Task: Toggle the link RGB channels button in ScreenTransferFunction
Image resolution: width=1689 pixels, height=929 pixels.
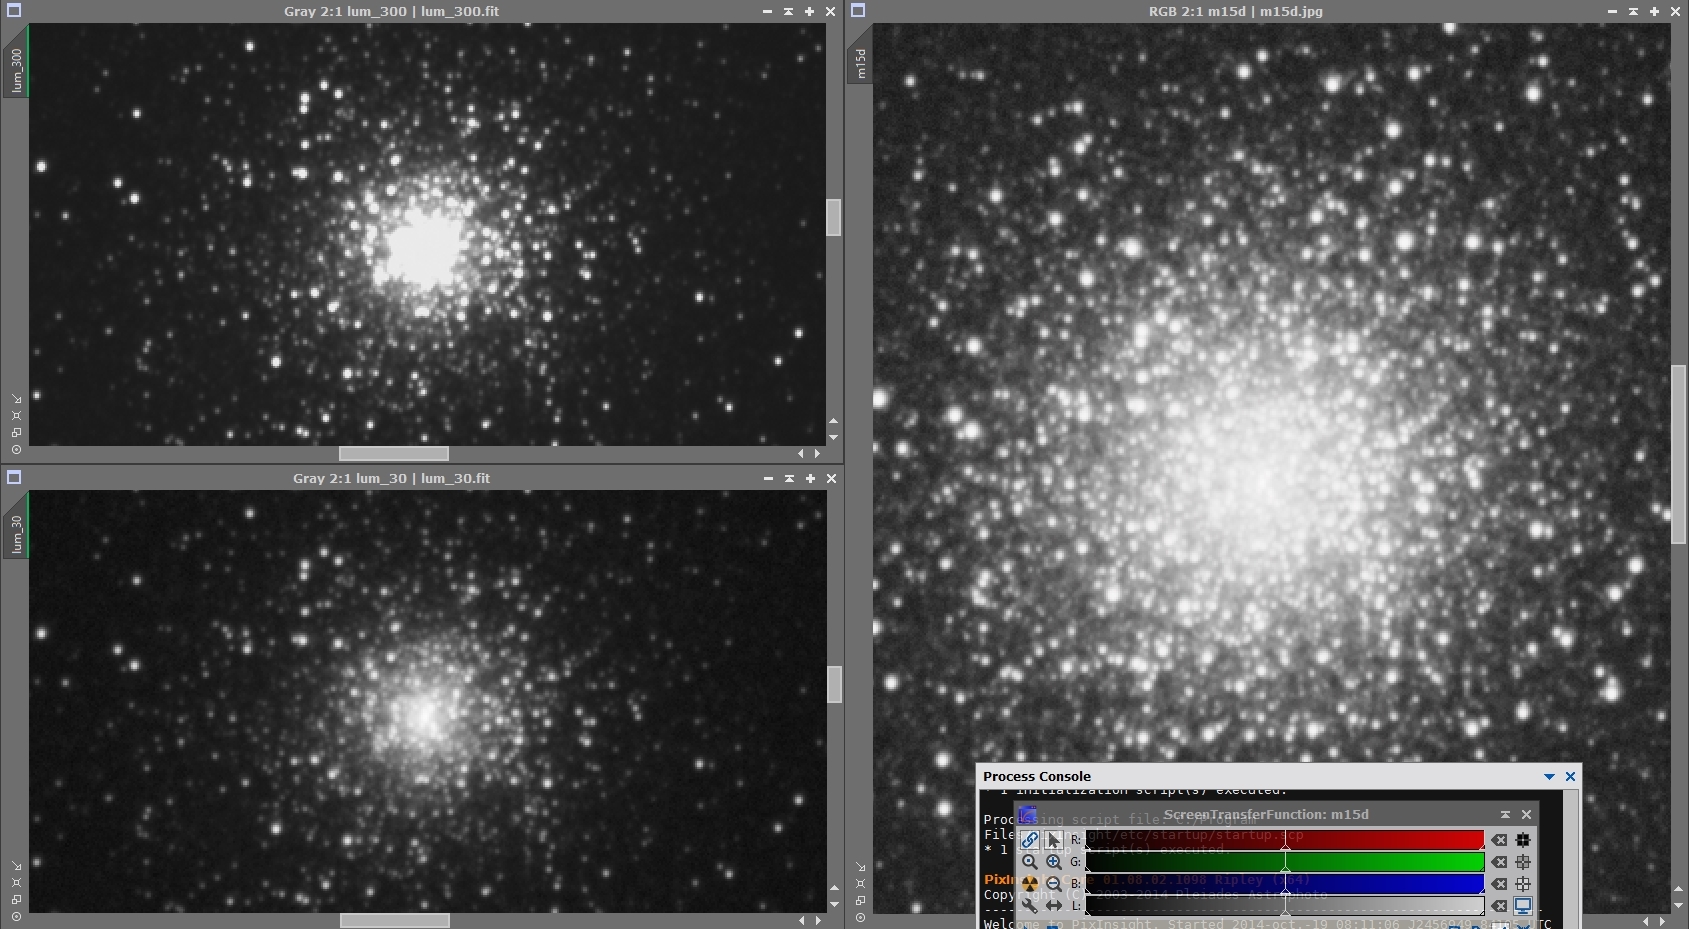Action: click(1030, 840)
